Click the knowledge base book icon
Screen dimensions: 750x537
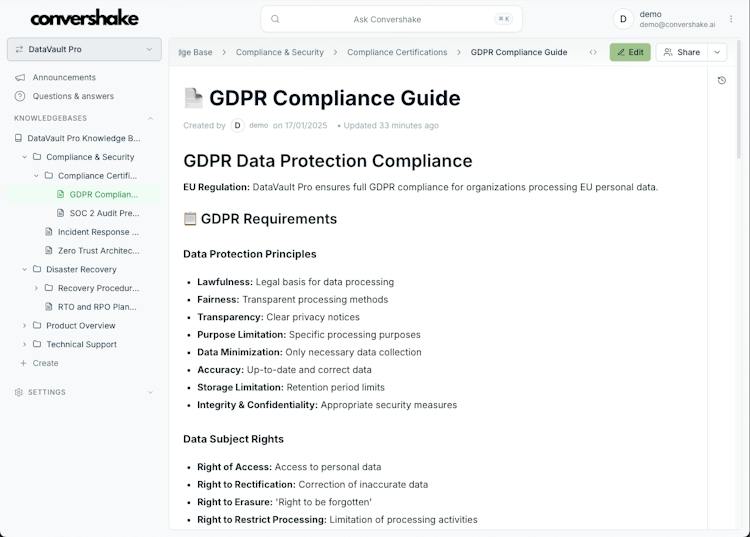pyautogui.click(x=18, y=138)
